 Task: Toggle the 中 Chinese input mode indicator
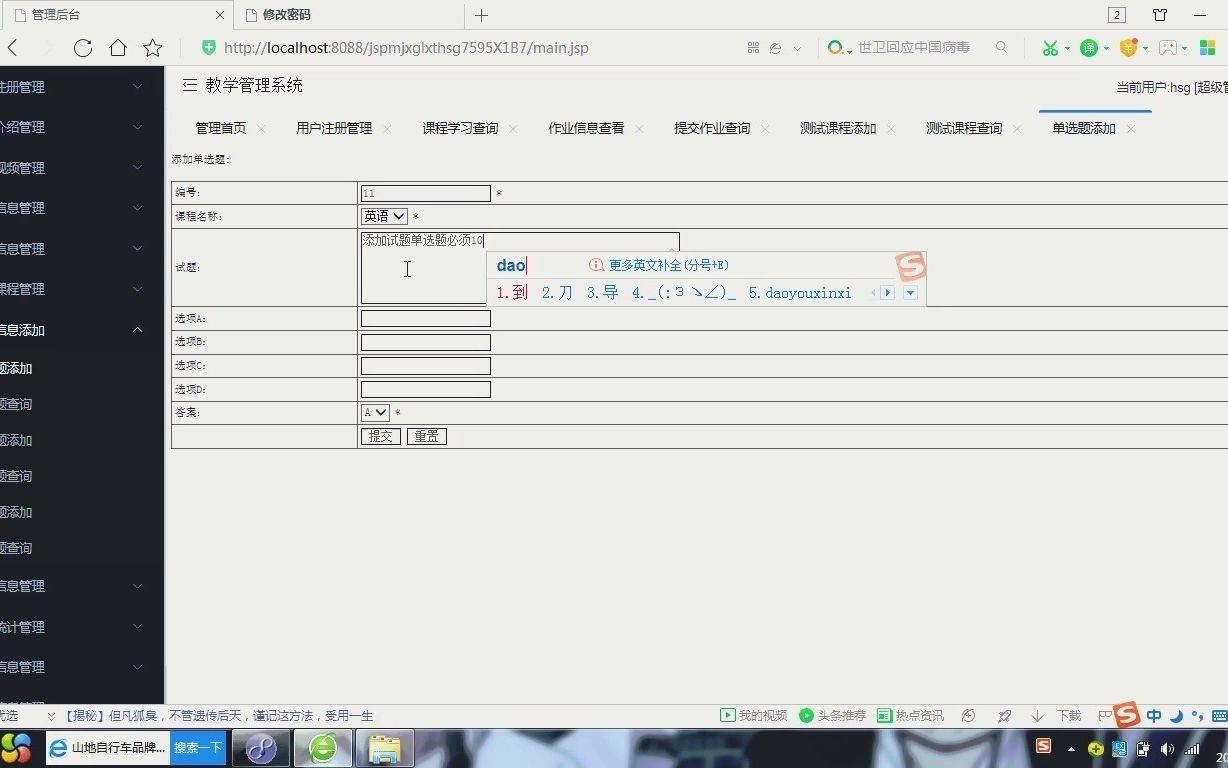click(1155, 716)
